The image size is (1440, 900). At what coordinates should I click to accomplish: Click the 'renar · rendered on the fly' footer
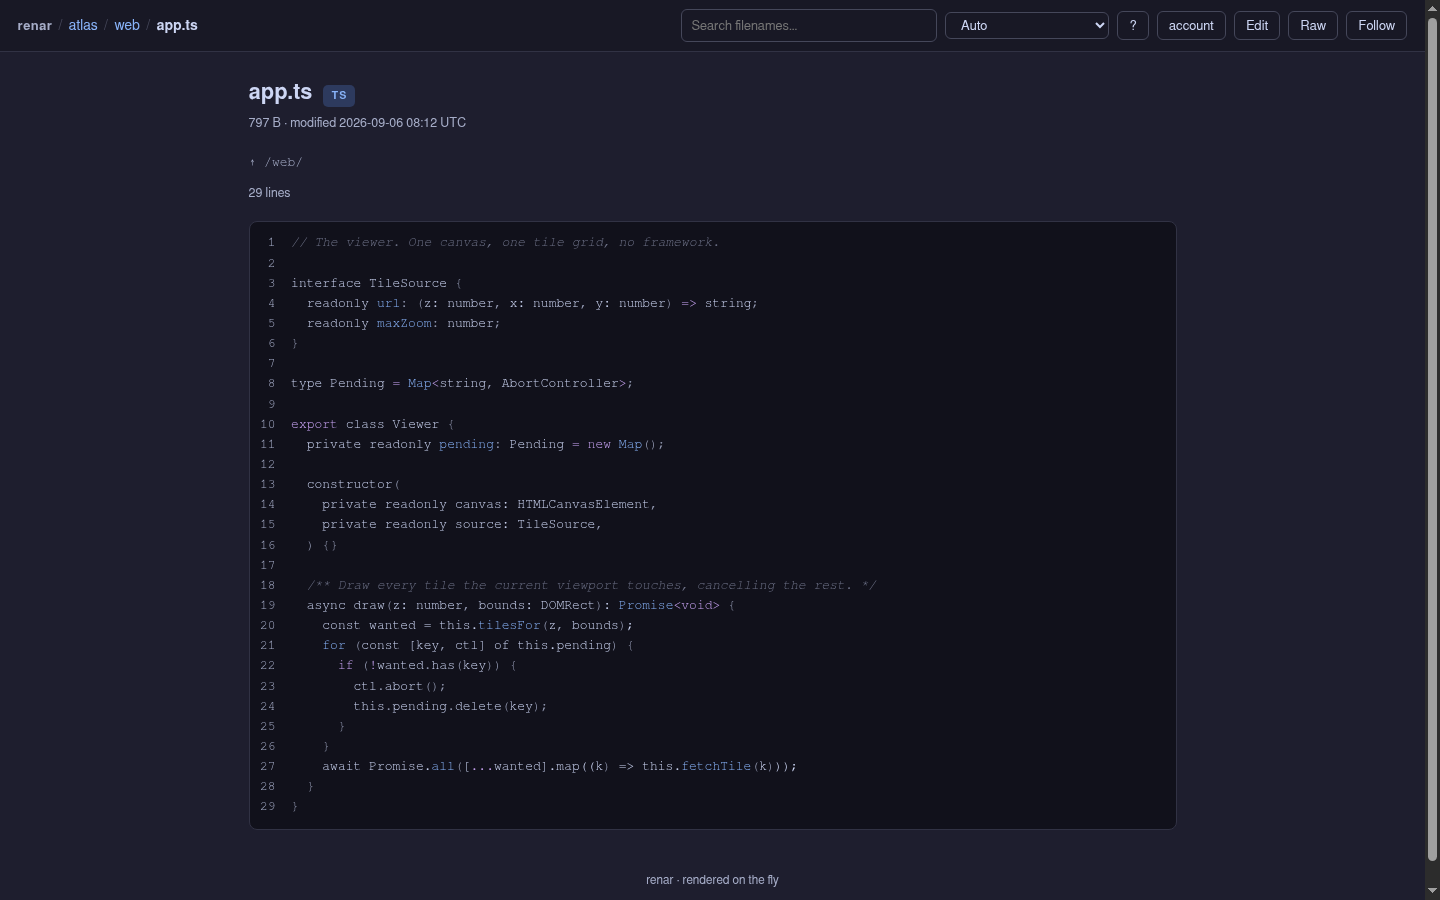point(712,880)
